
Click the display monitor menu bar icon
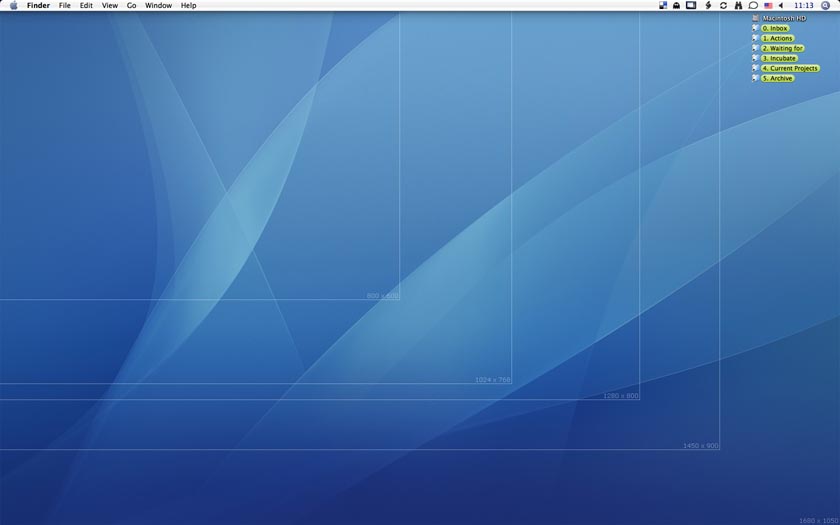click(690, 6)
